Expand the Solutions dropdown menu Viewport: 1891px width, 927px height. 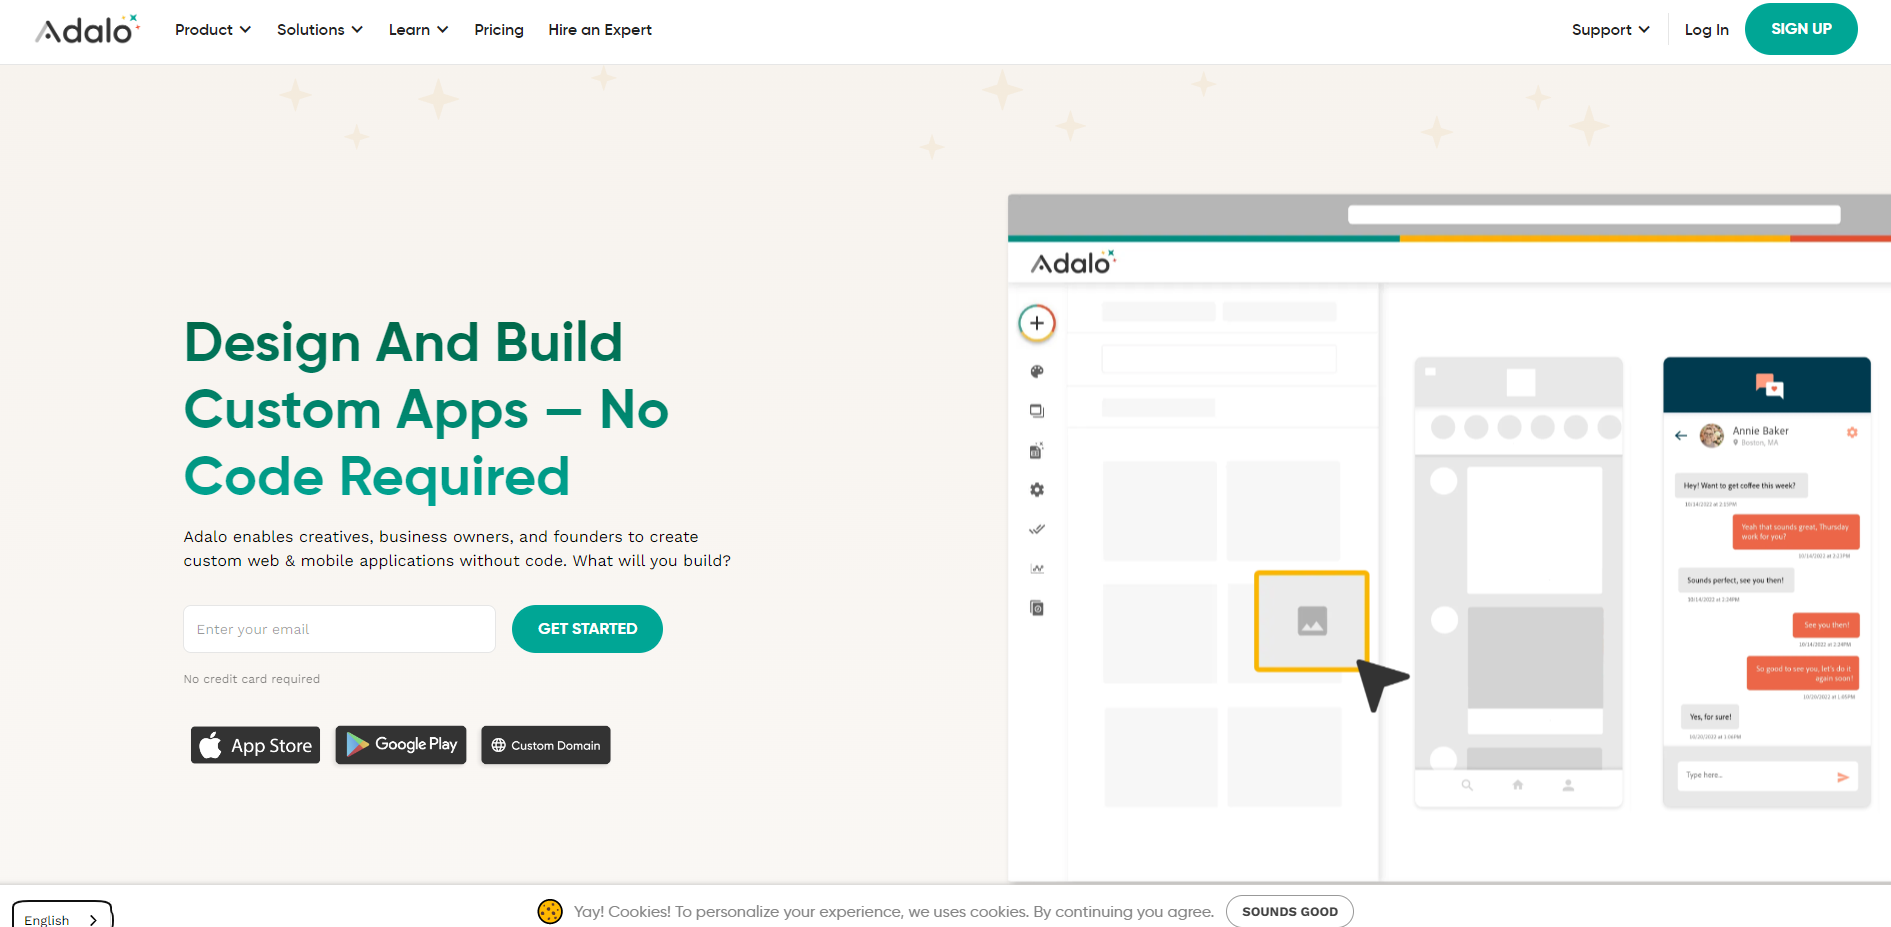pos(319,30)
